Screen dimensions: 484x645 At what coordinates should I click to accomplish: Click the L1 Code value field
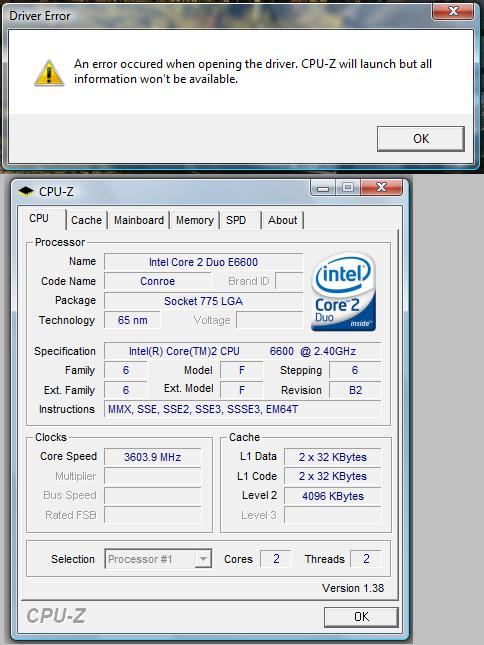333,476
